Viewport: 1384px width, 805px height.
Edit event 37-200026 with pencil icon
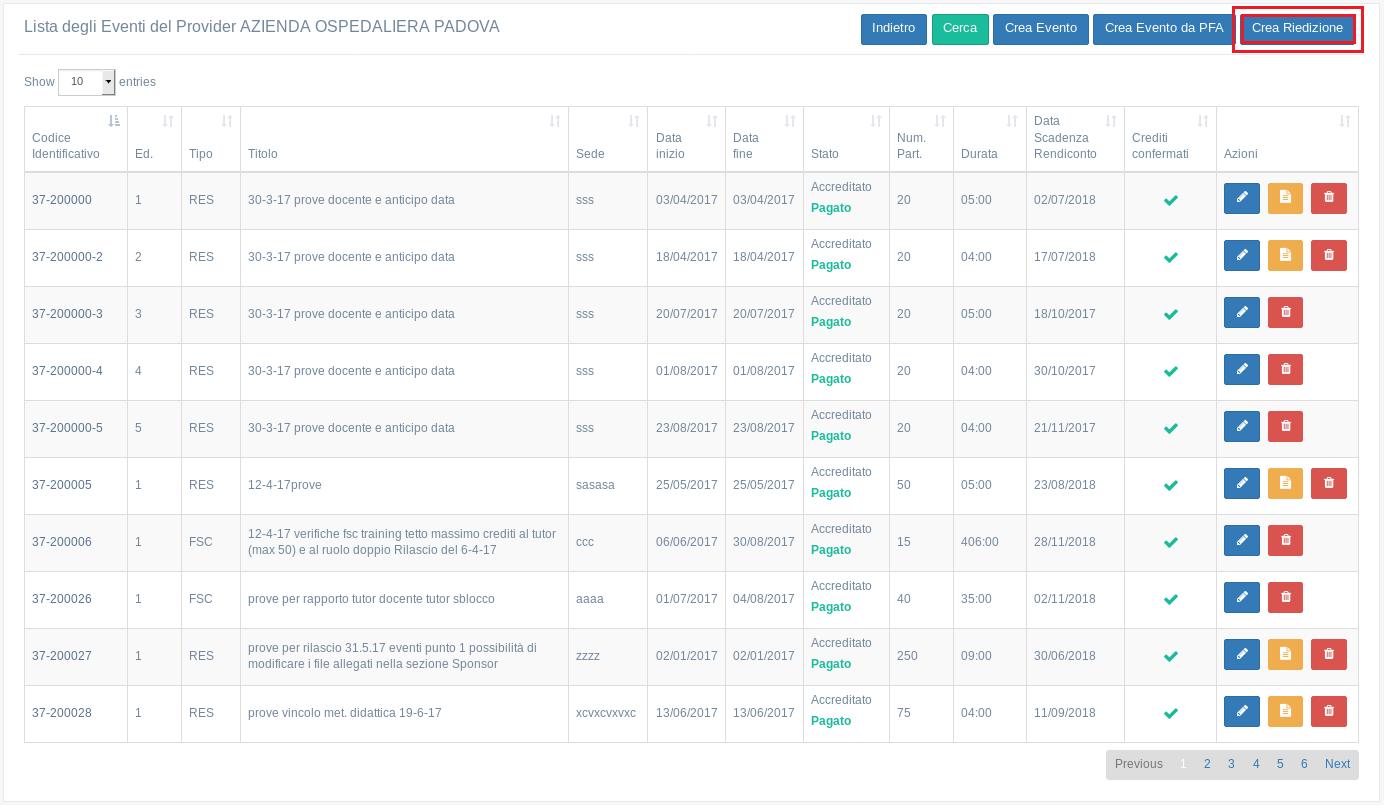tap(1242, 597)
